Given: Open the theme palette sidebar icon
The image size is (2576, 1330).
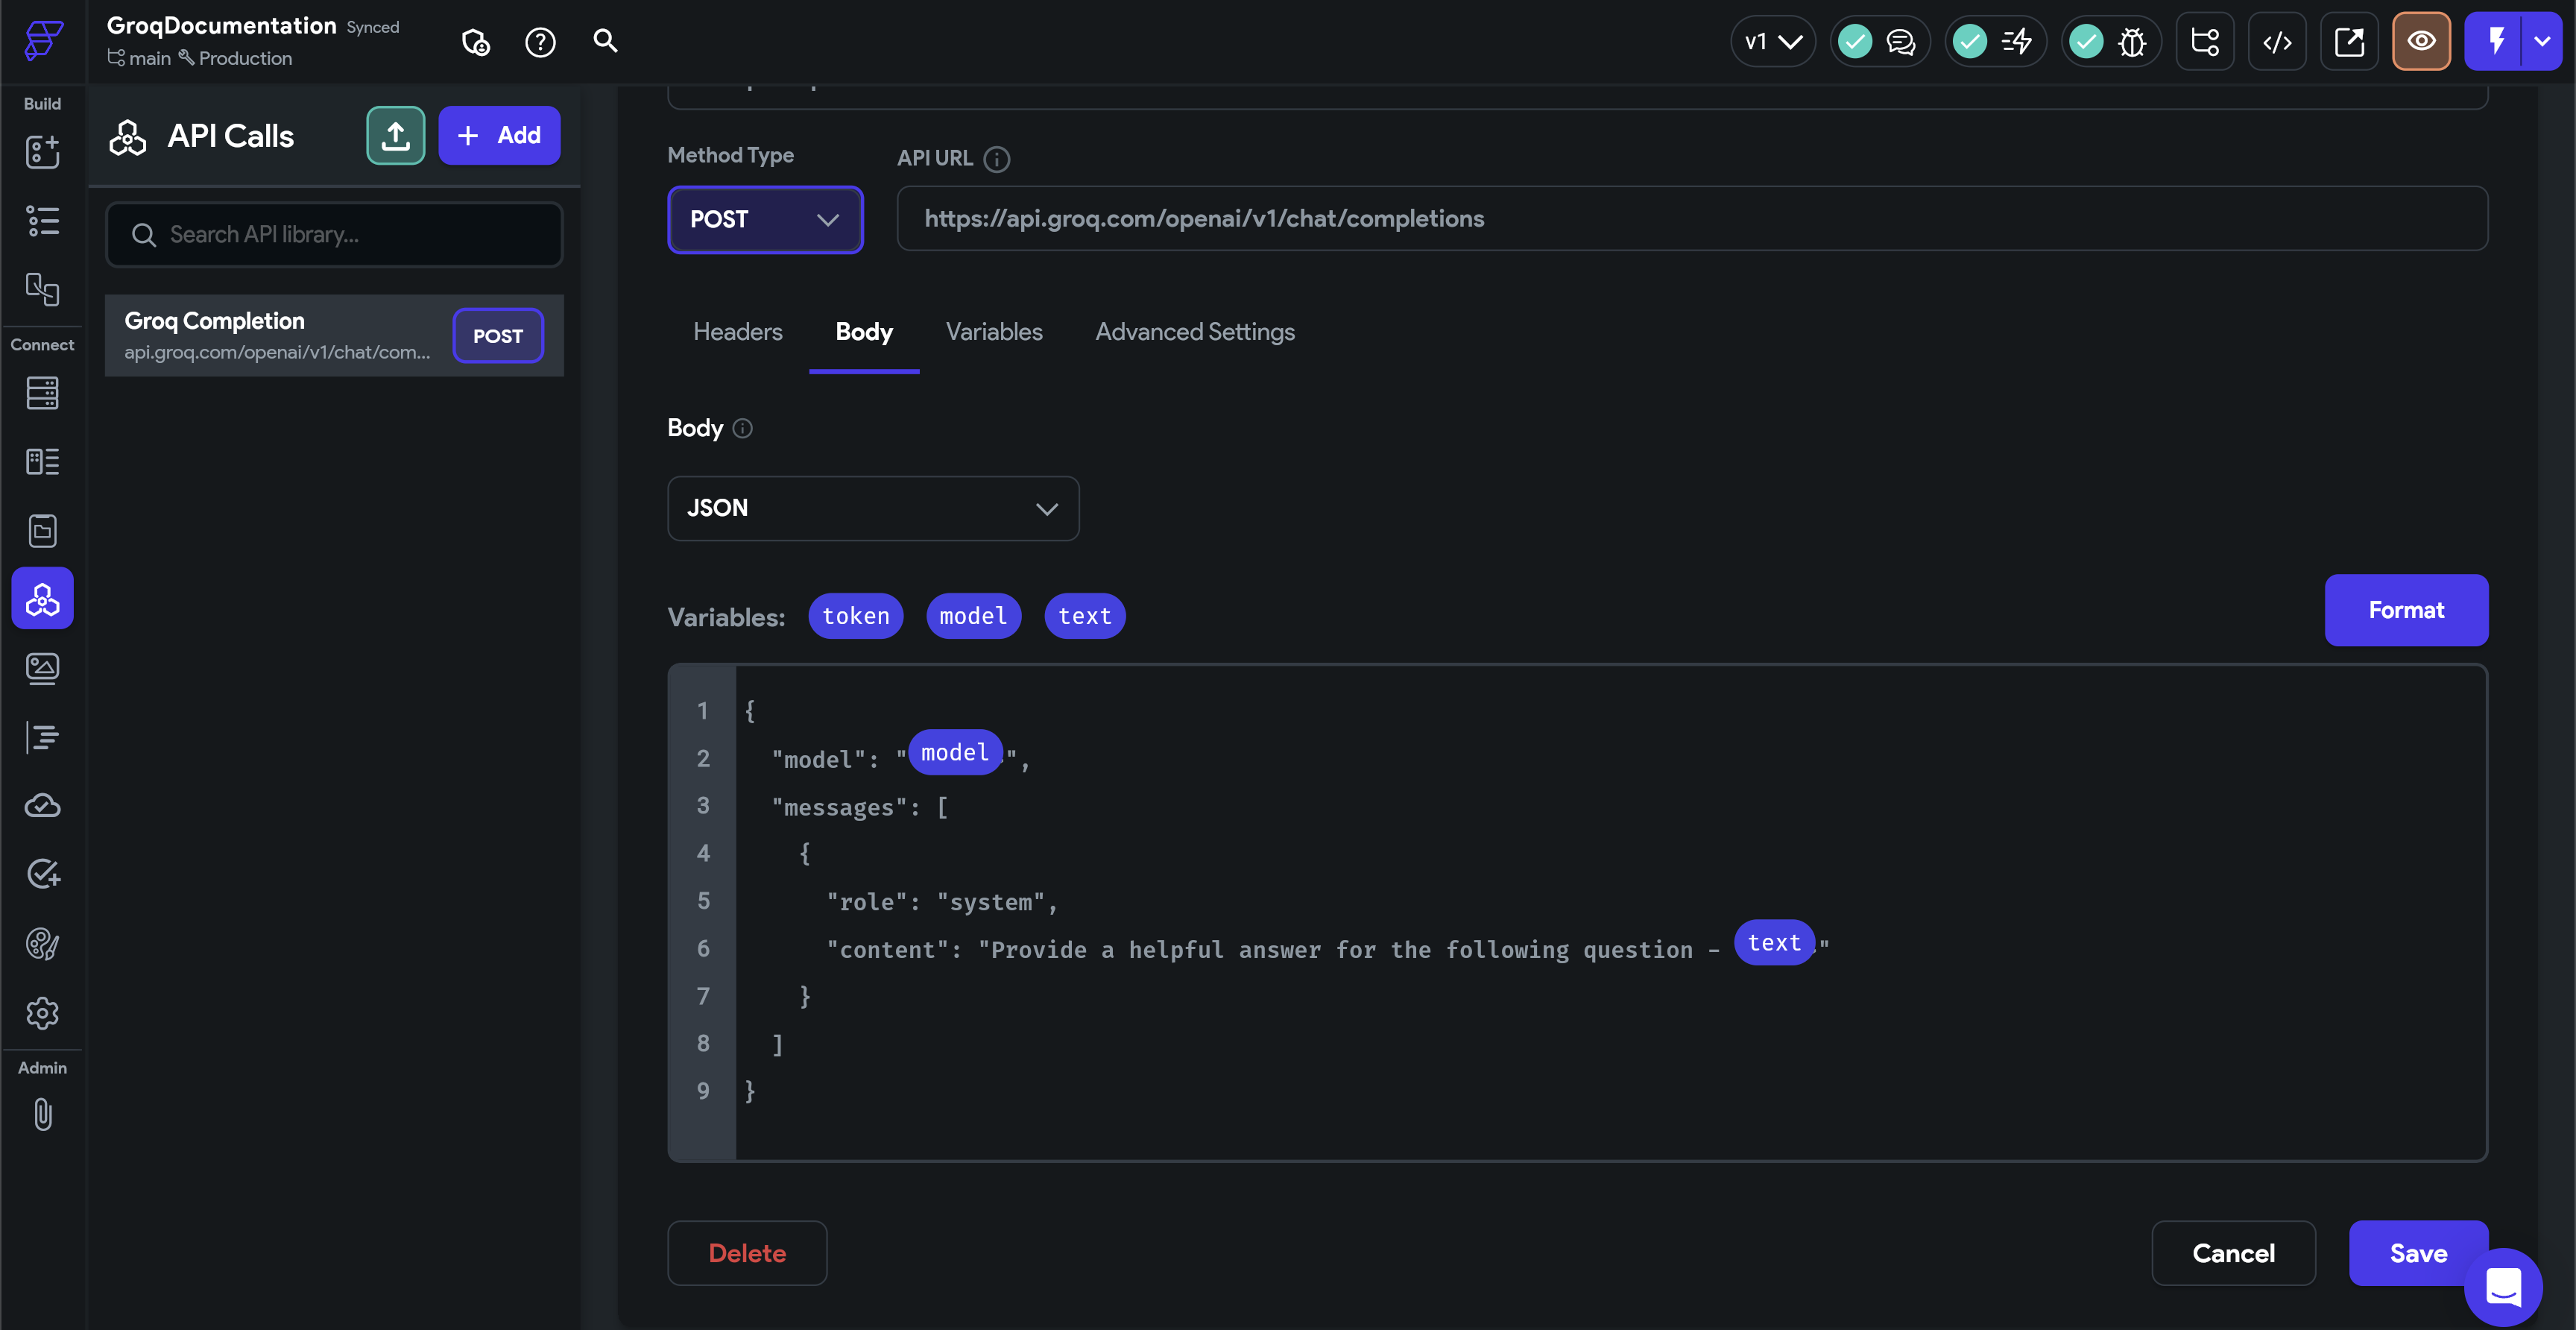Looking at the screenshot, I should tap(42, 943).
